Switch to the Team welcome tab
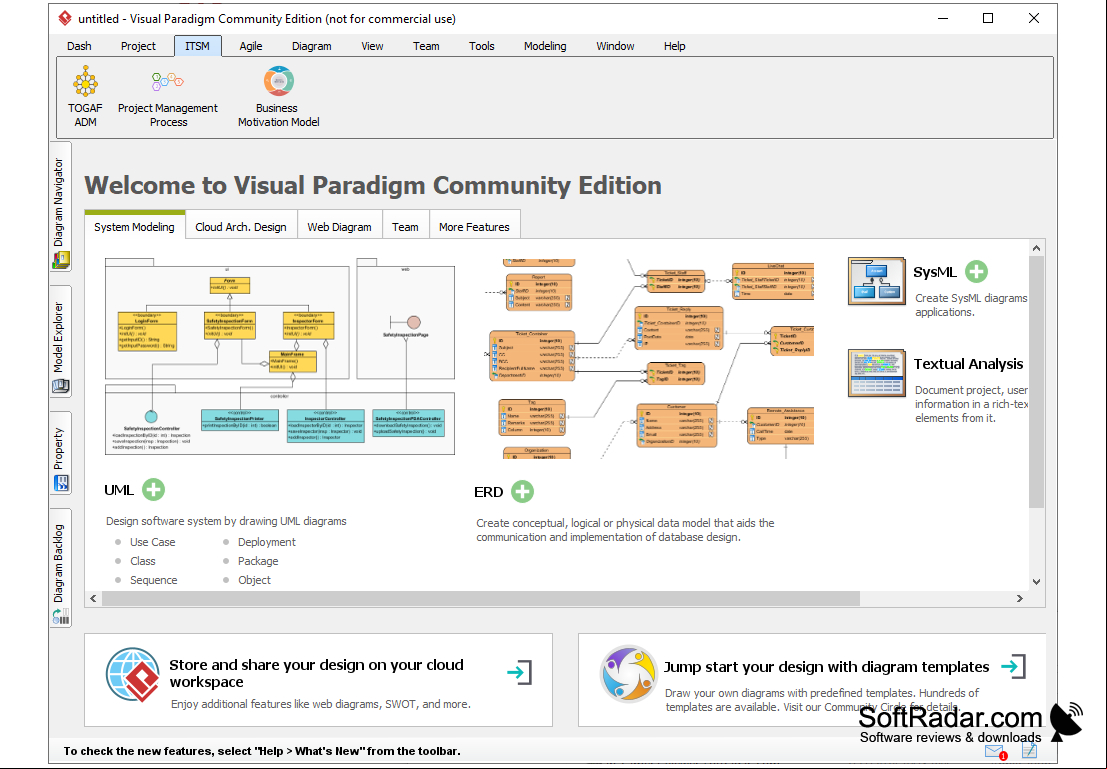1107x769 pixels. (405, 227)
